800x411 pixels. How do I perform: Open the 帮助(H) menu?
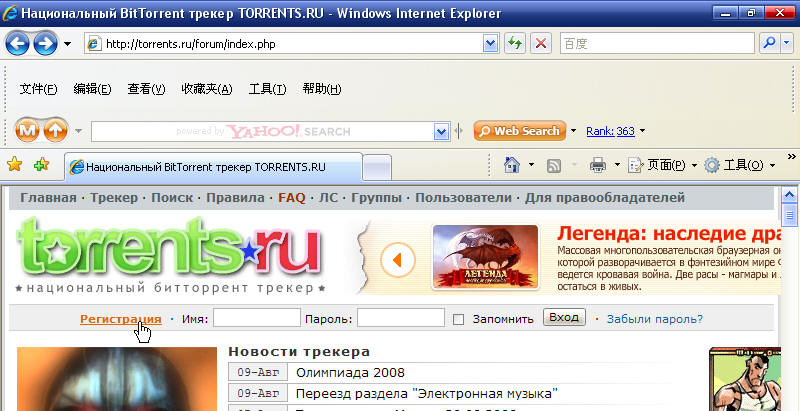coord(321,89)
